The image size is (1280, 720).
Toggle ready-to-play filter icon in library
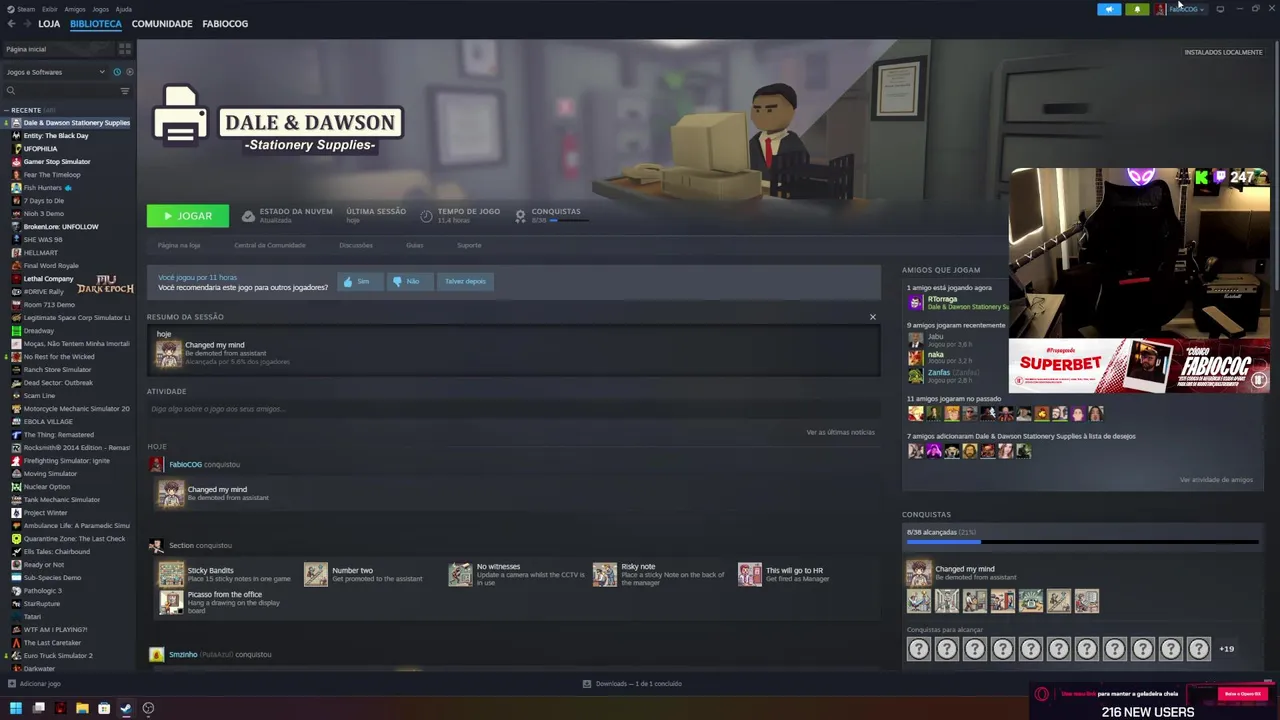pyautogui.click(x=129, y=72)
